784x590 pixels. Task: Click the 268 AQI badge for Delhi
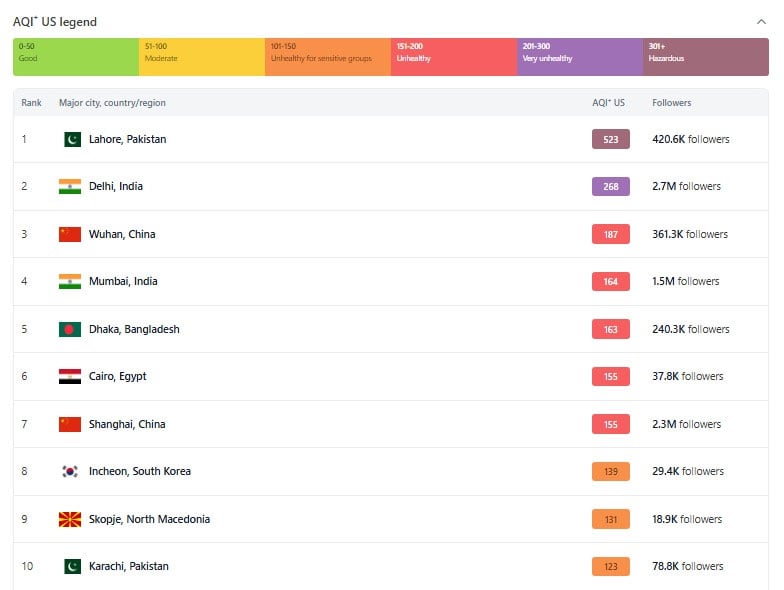tap(610, 186)
